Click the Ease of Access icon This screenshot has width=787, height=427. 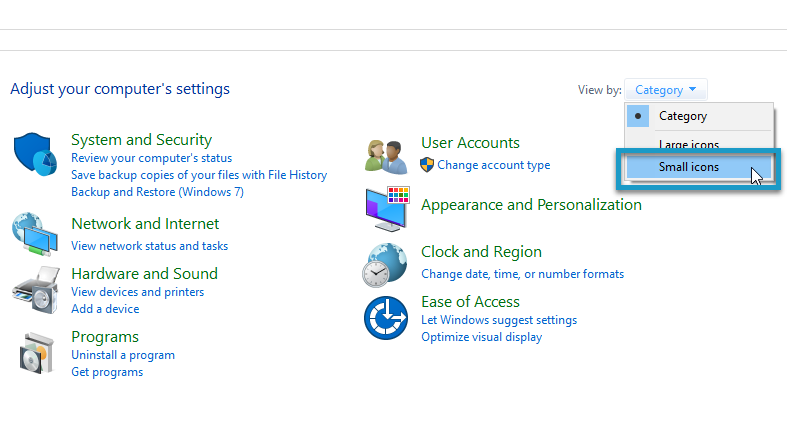(x=386, y=318)
